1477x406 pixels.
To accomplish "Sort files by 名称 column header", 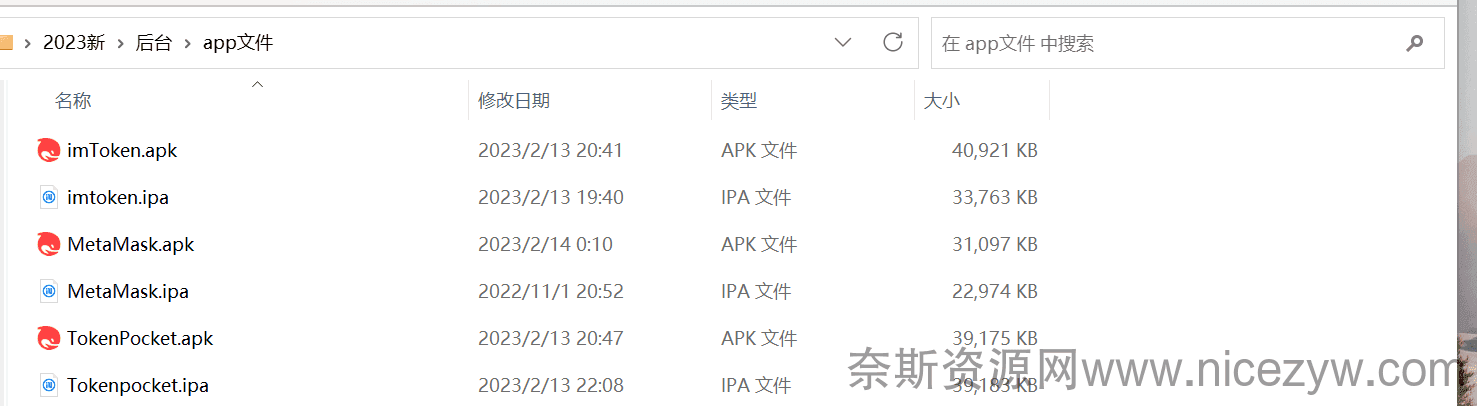I will pos(73,101).
